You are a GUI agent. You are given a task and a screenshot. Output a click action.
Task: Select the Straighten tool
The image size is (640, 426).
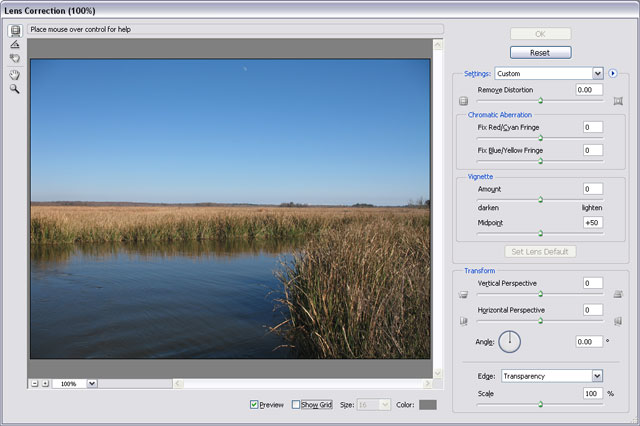tap(15, 44)
